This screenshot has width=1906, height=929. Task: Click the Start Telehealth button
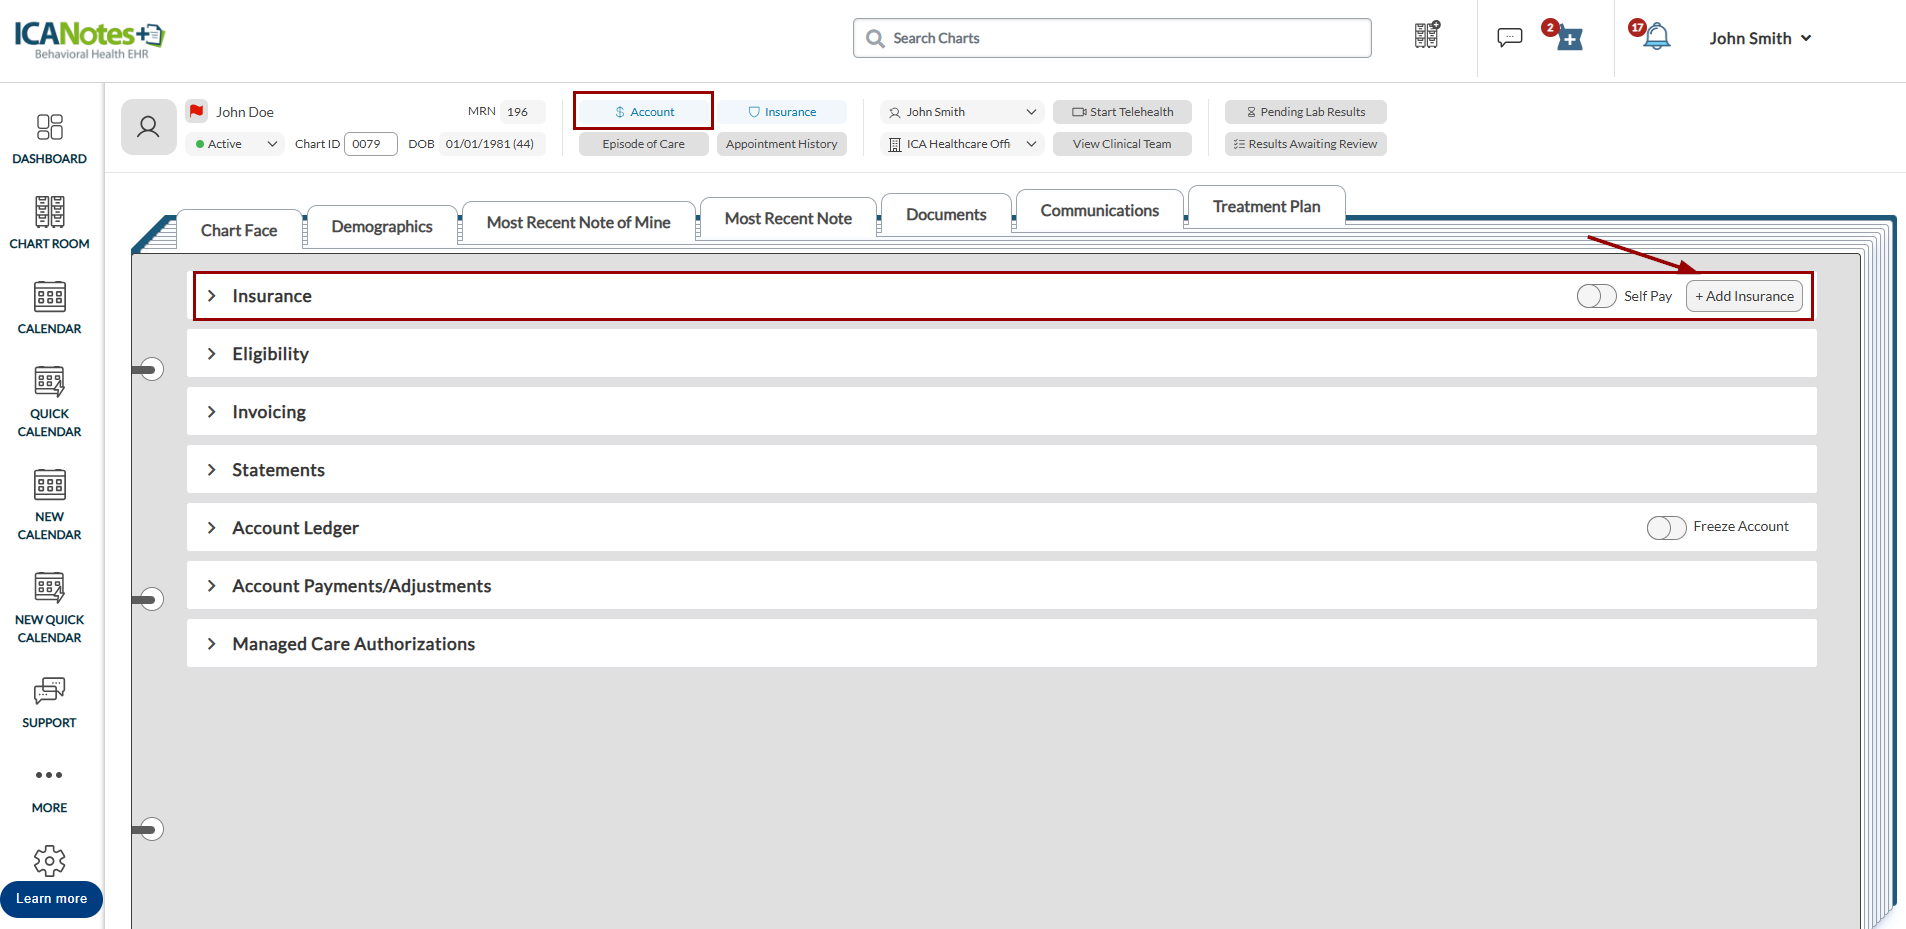pyautogui.click(x=1122, y=112)
